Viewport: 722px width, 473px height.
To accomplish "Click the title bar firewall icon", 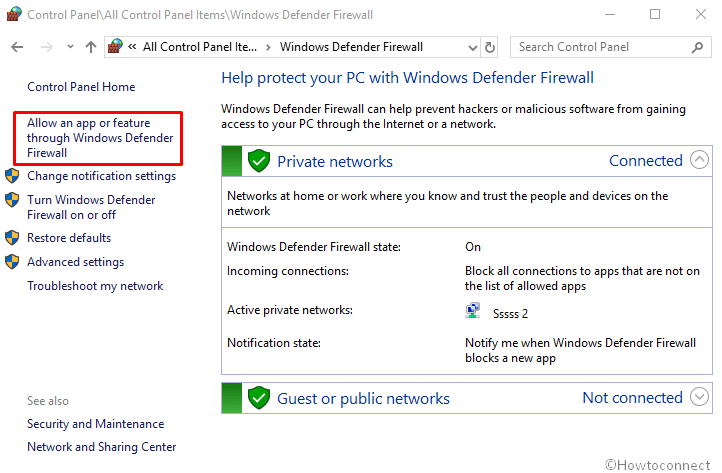I will pyautogui.click(x=14, y=14).
